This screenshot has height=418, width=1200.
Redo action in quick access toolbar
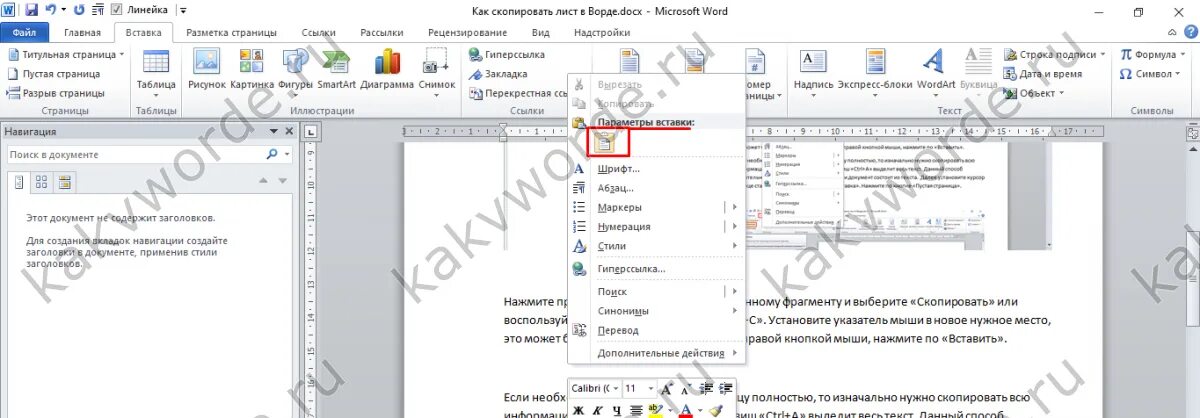(80, 10)
